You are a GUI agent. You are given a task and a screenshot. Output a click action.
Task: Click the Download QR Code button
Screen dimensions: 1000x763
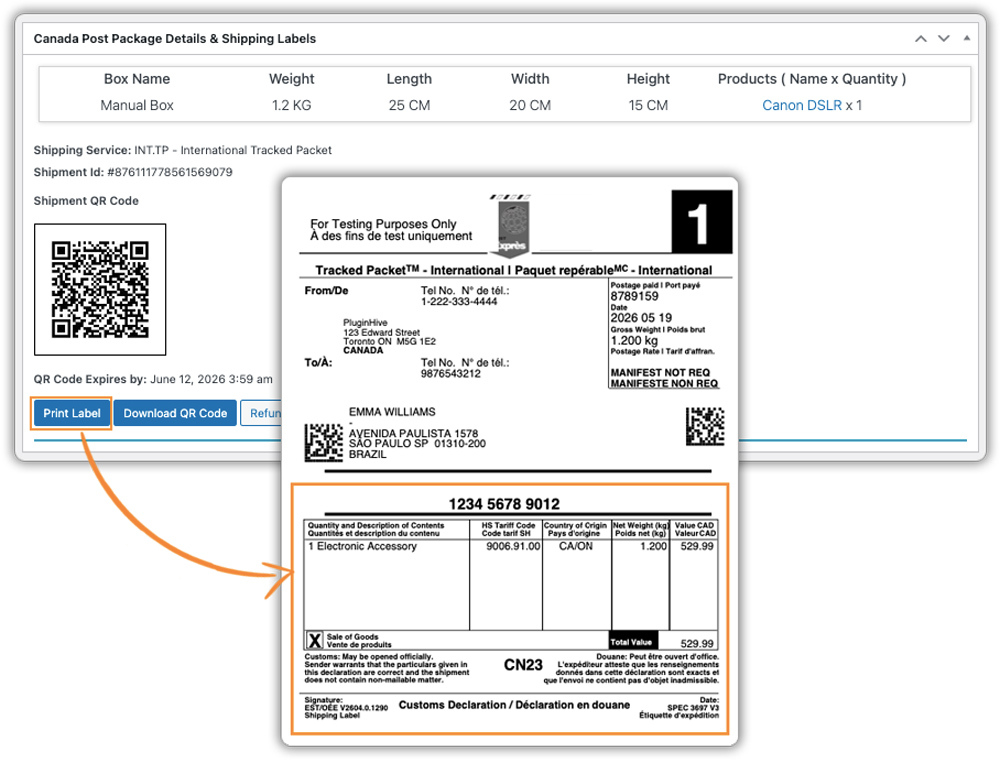pos(175,413)
